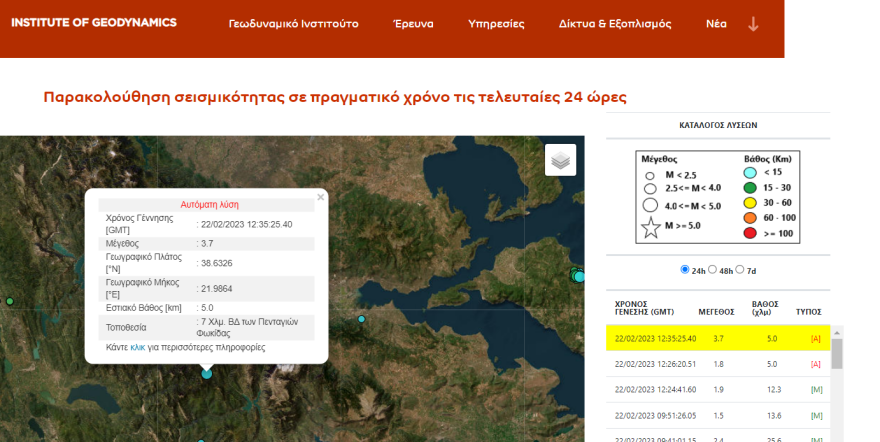Select the 48h time range radio

point(712,269)
